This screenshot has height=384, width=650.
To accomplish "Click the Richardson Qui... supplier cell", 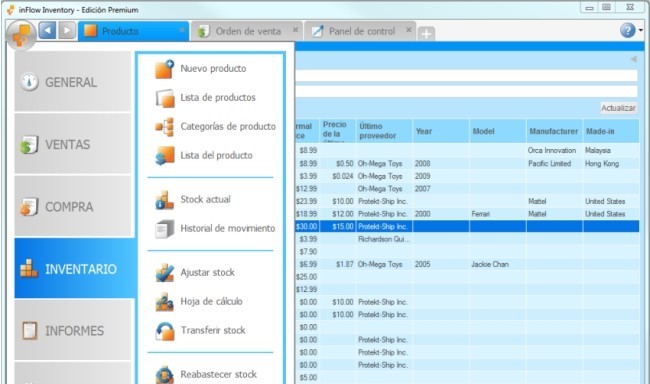I will (x=384, y=239).
